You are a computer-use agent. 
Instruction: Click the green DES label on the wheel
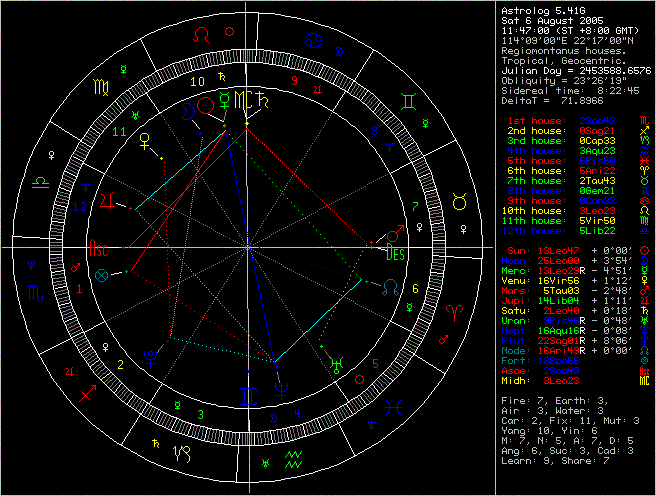tap(396, 253)
